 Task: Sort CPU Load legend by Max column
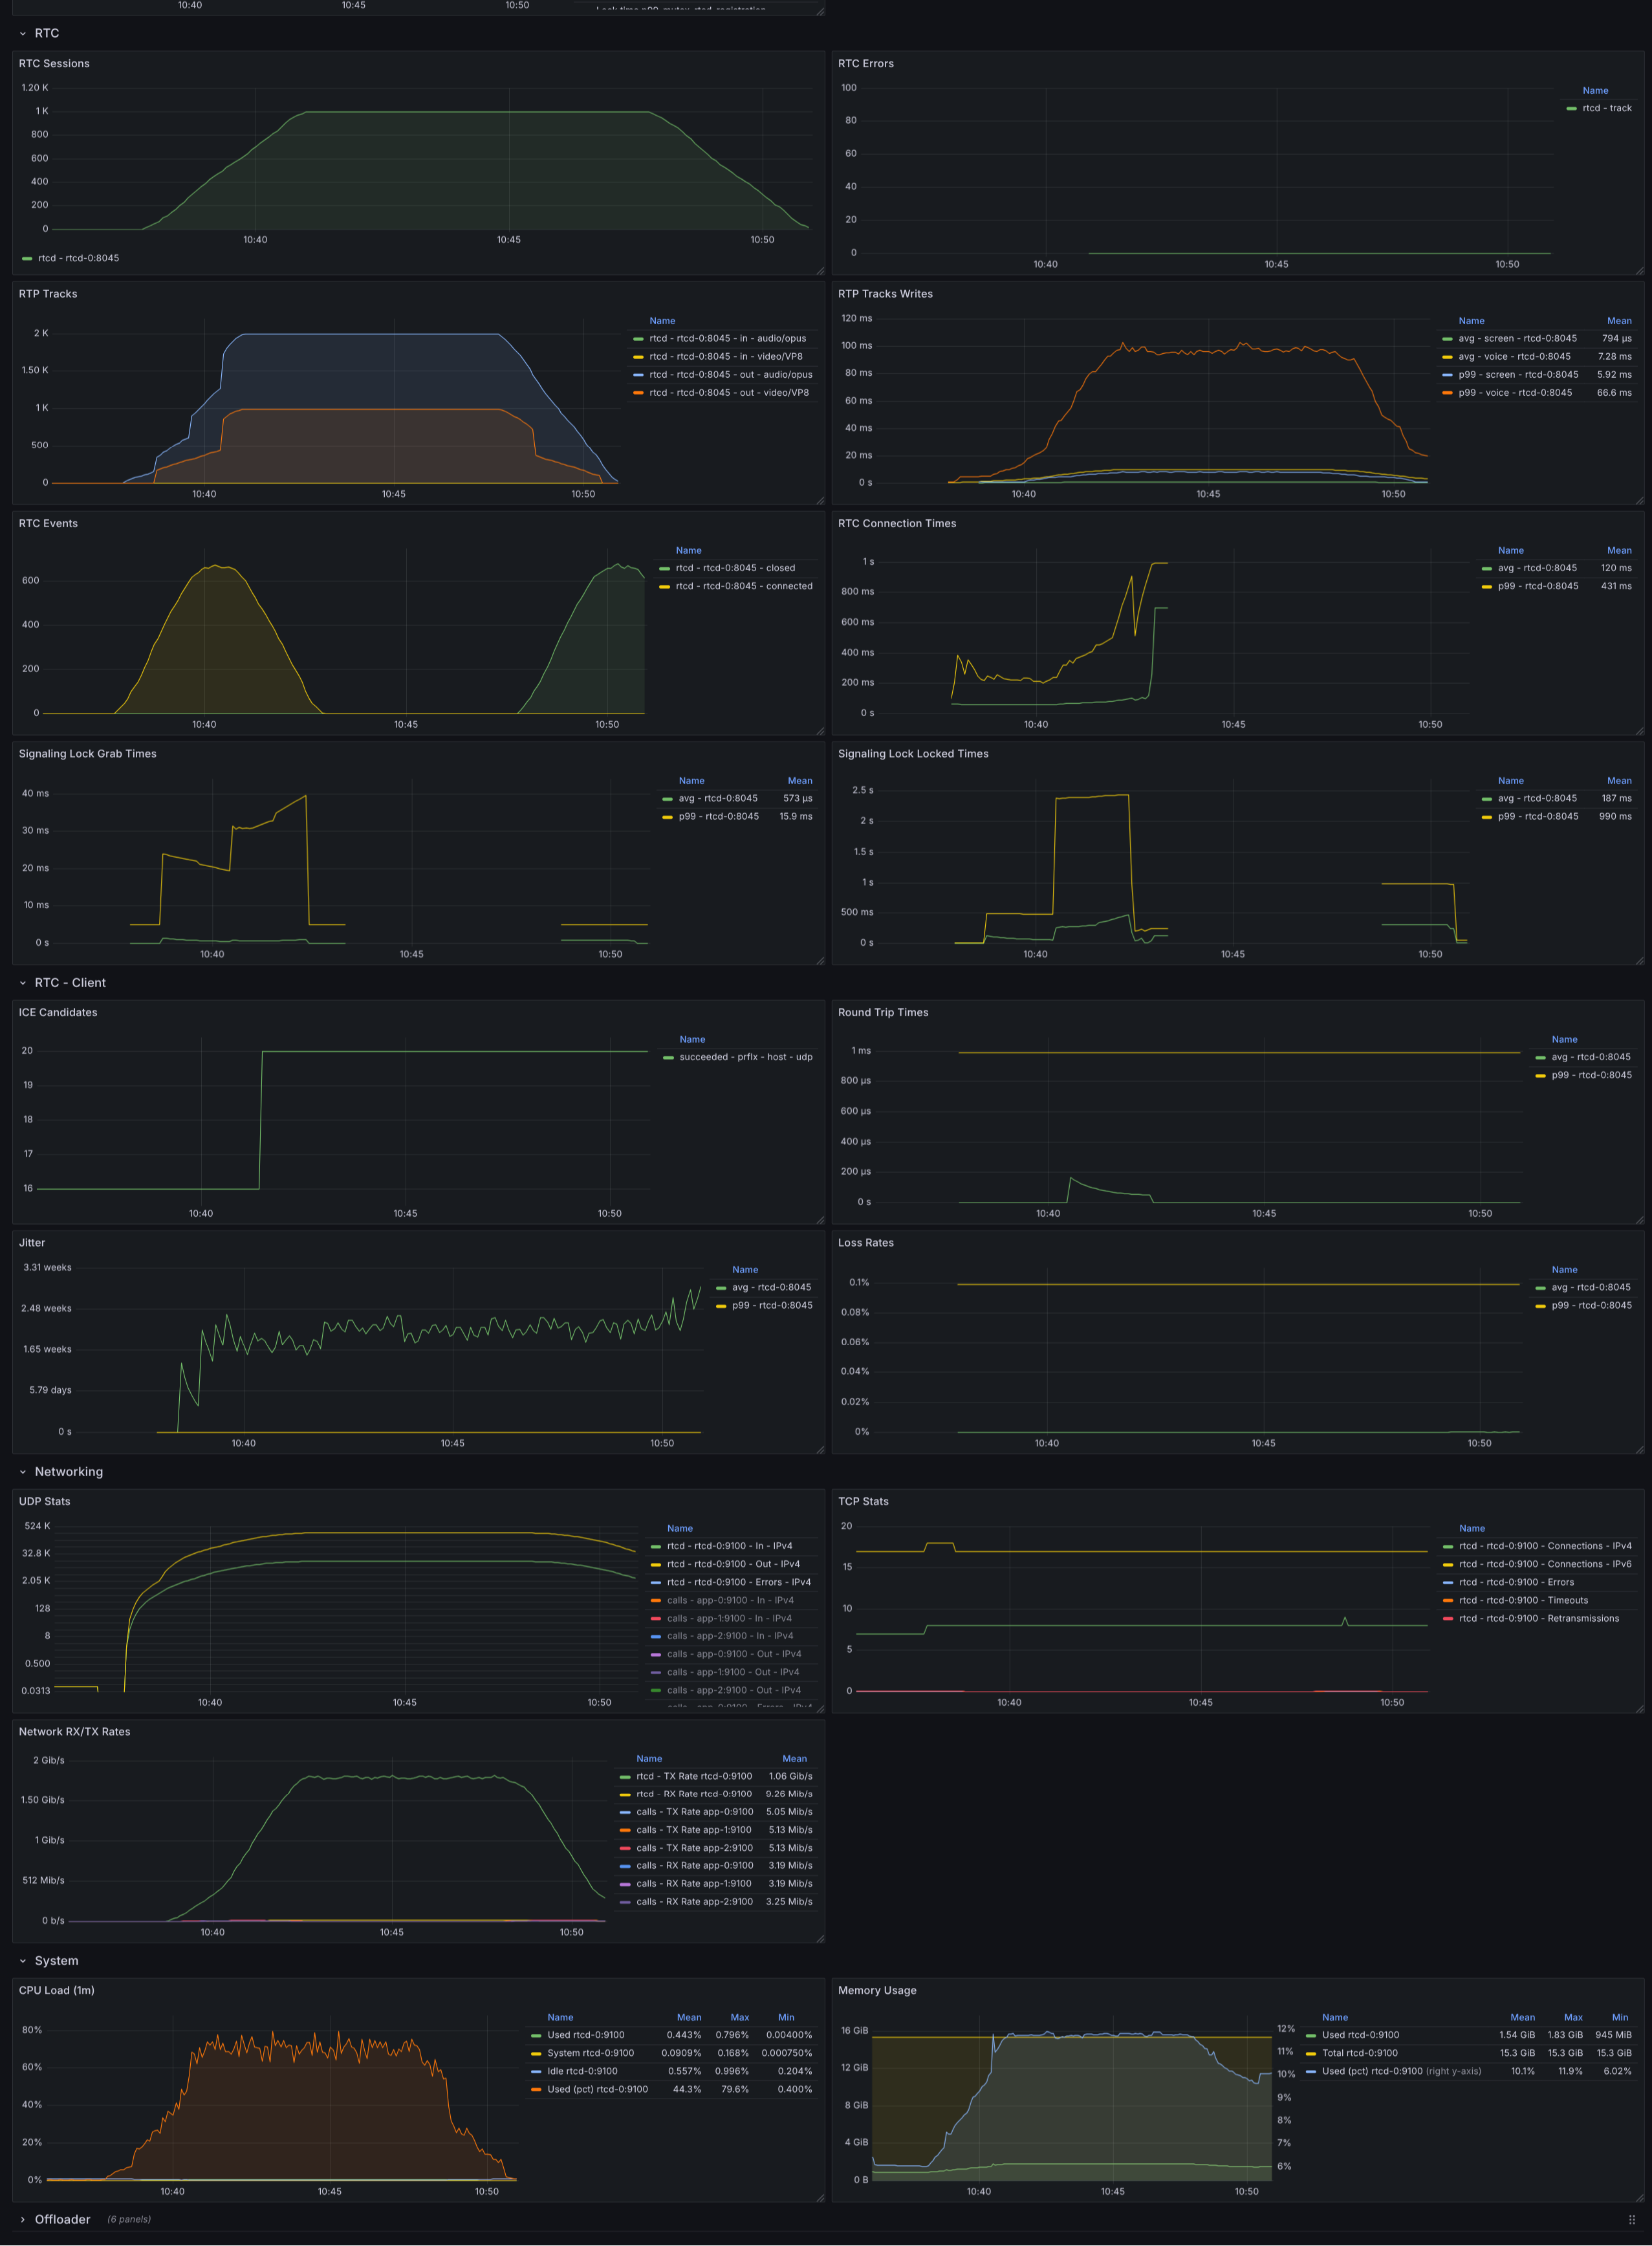tap(739, 2017)
